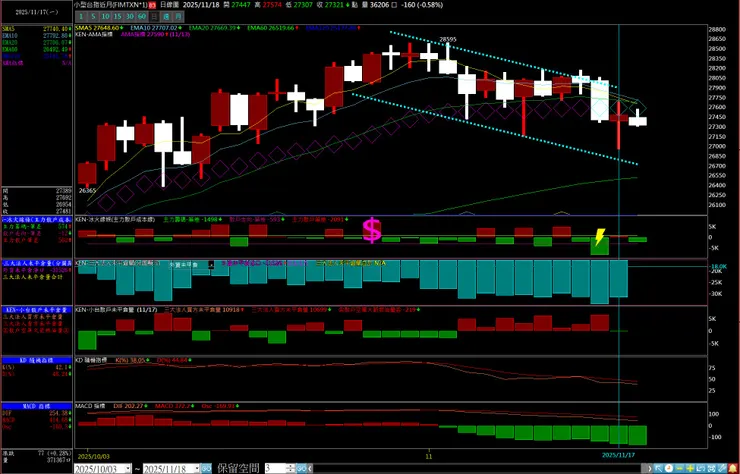This screenshot has height=474, width=740.
Task: Select the MACD 指標 left panel header
Action: [38, 406]
